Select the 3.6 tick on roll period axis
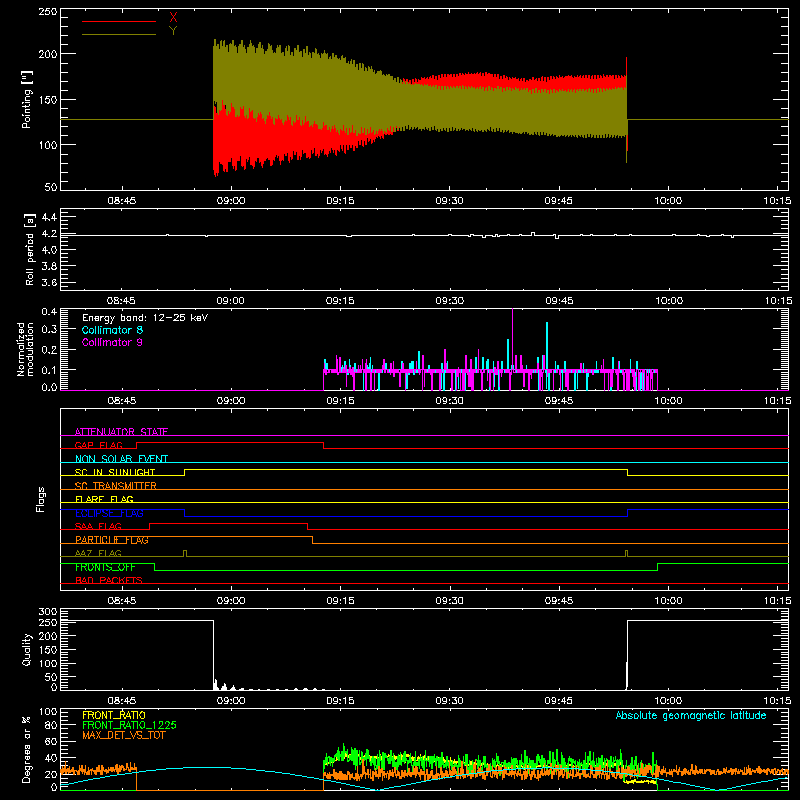 [x=49, y=283]
